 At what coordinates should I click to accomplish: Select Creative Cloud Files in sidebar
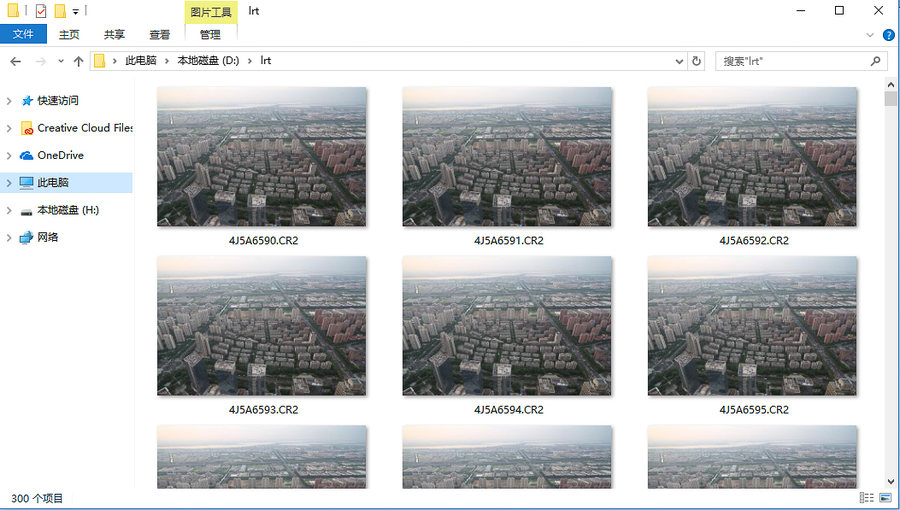(x=85, y=128)
